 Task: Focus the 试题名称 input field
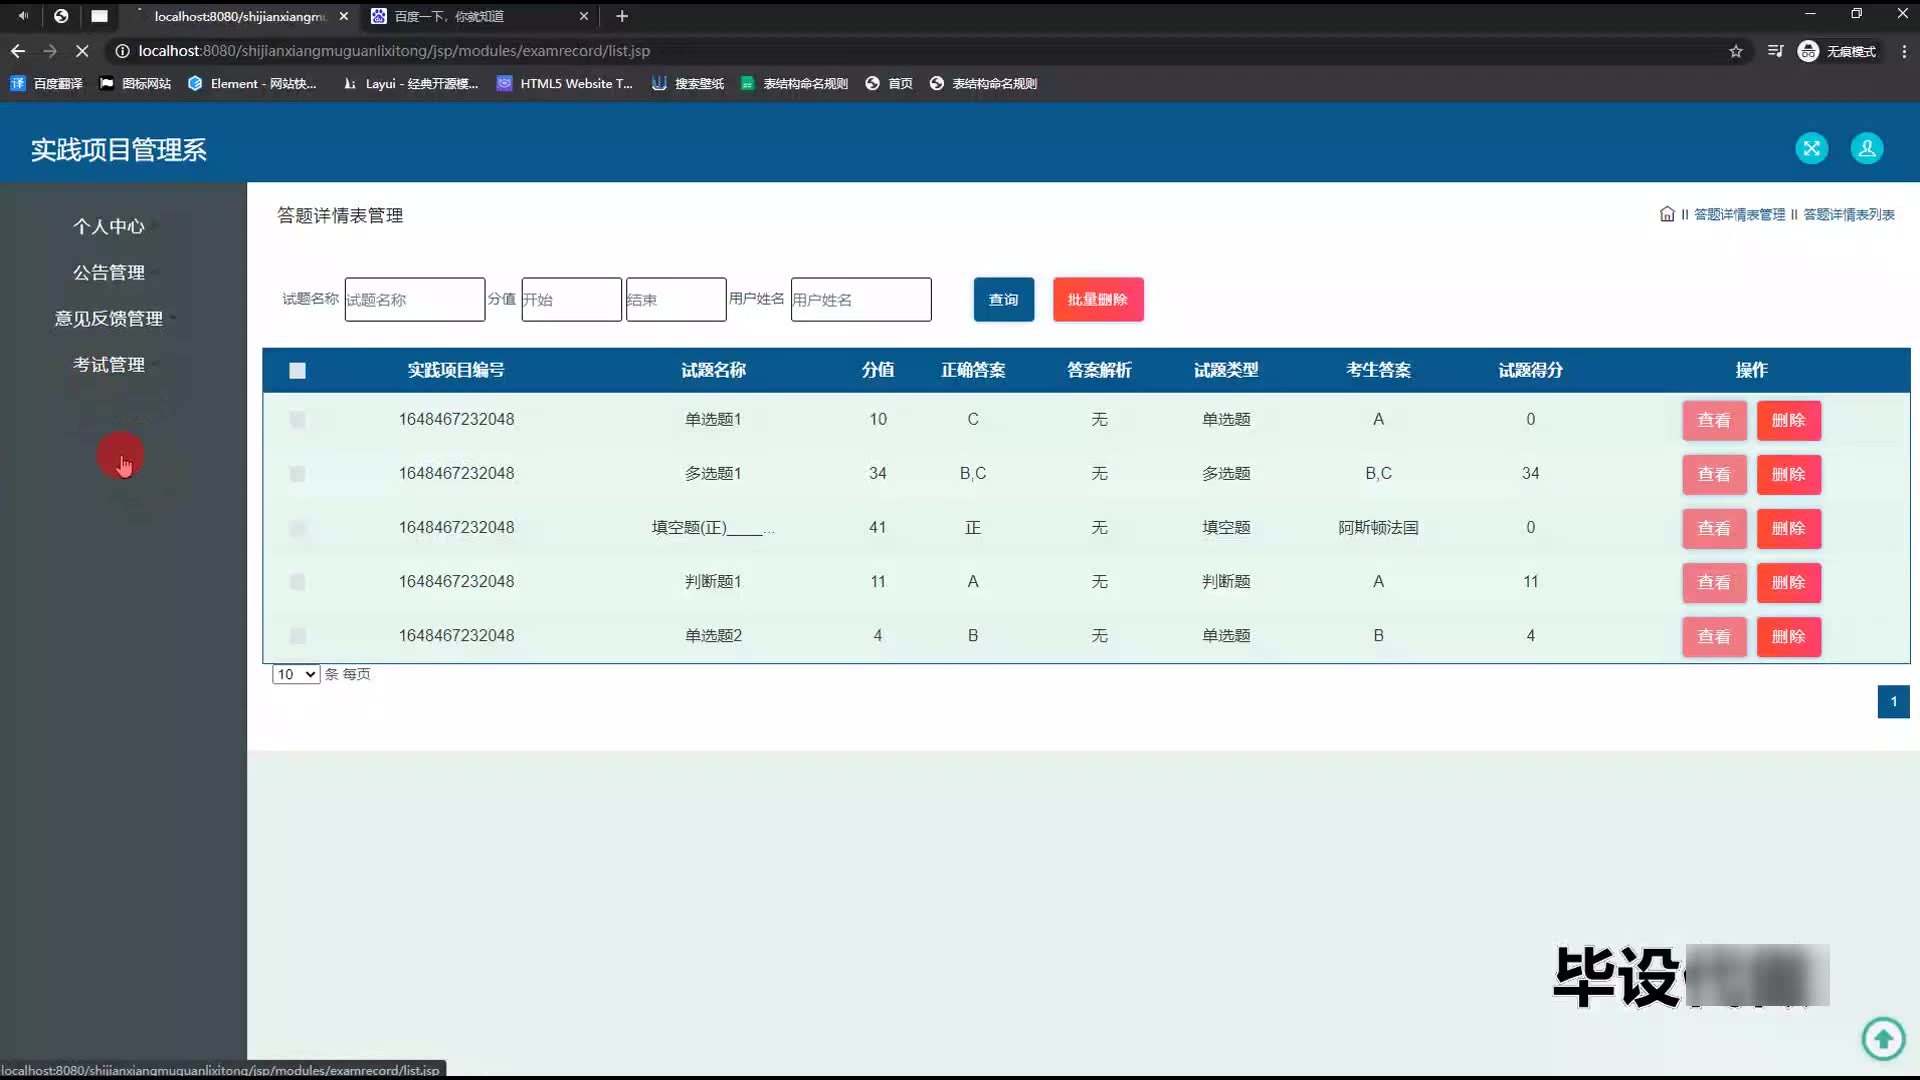415,300
